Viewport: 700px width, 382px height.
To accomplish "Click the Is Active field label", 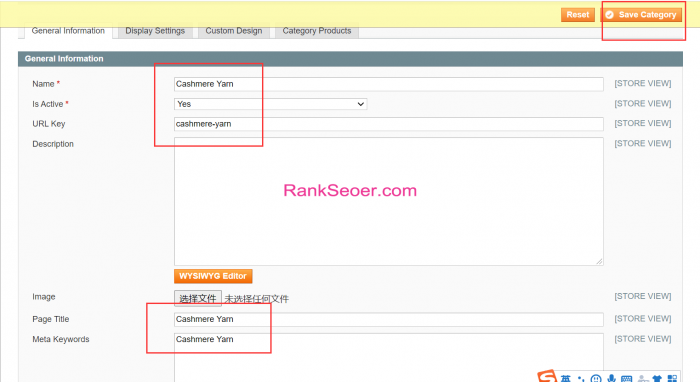I will coord(47,104).
